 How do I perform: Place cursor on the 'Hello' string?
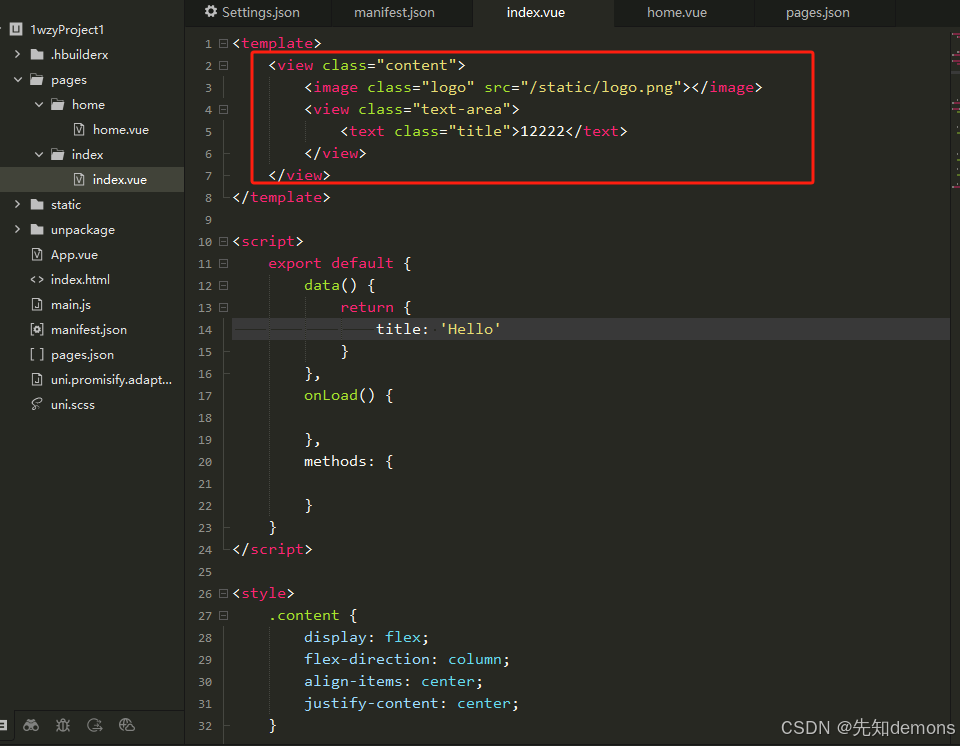point(470,330)
